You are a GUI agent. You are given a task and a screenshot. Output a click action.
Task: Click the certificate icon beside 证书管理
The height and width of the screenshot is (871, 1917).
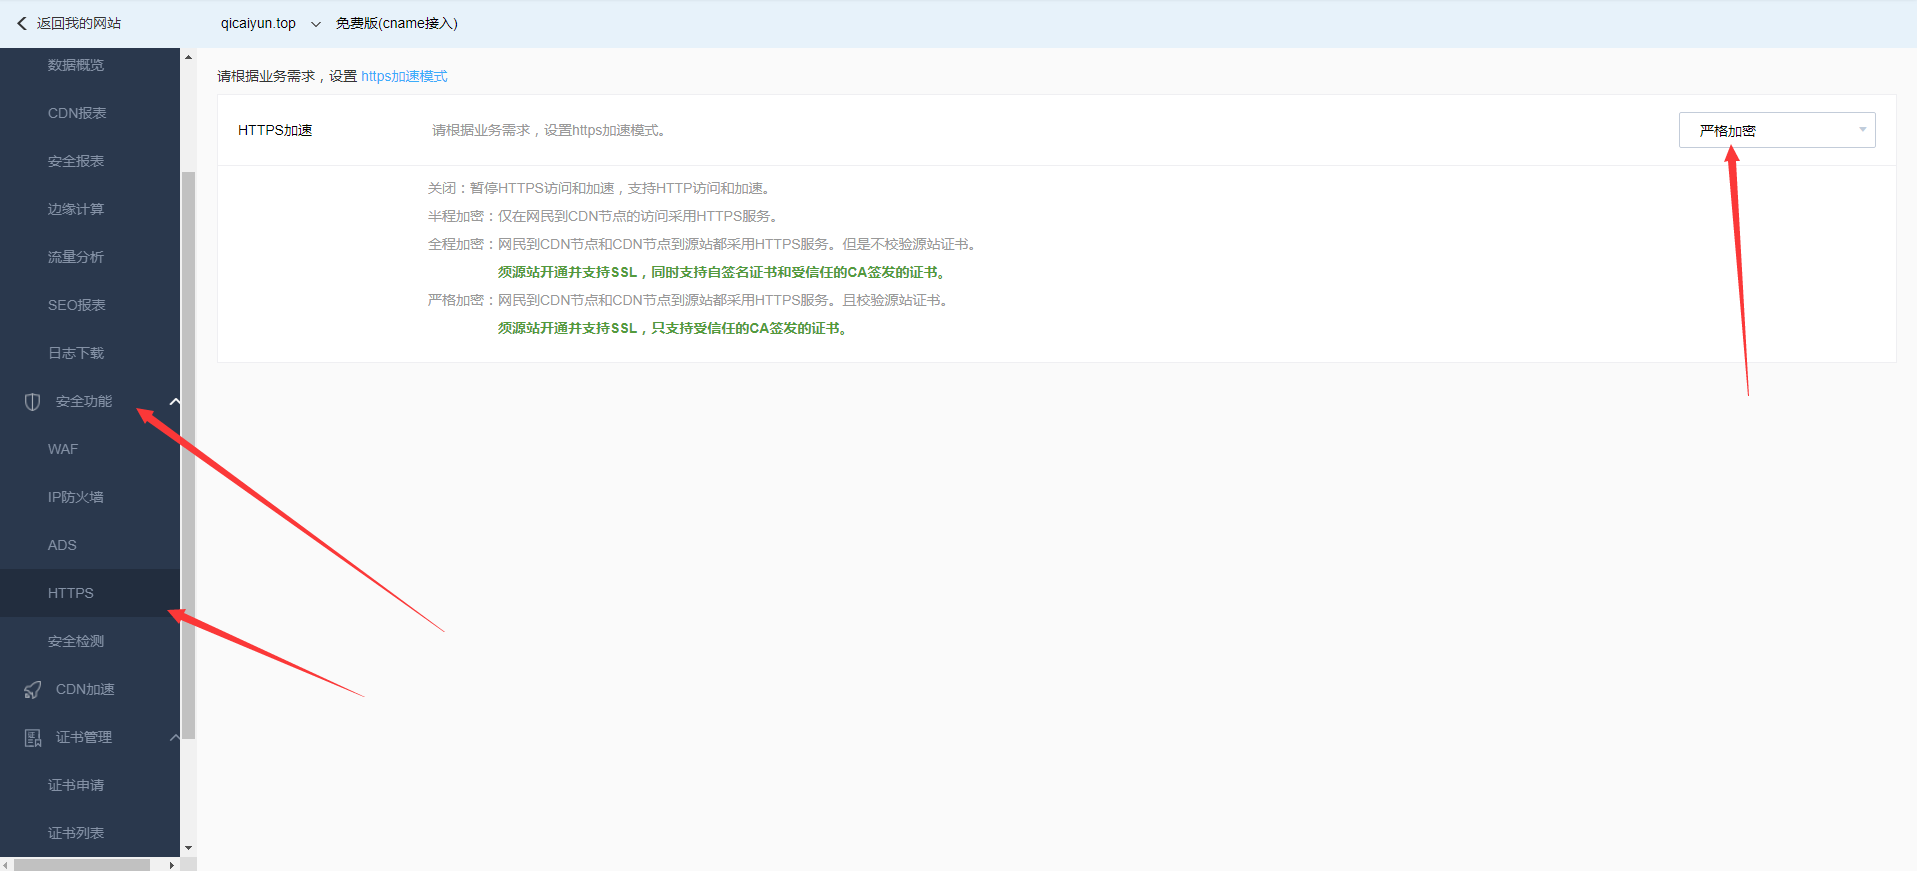pos(32,738)
